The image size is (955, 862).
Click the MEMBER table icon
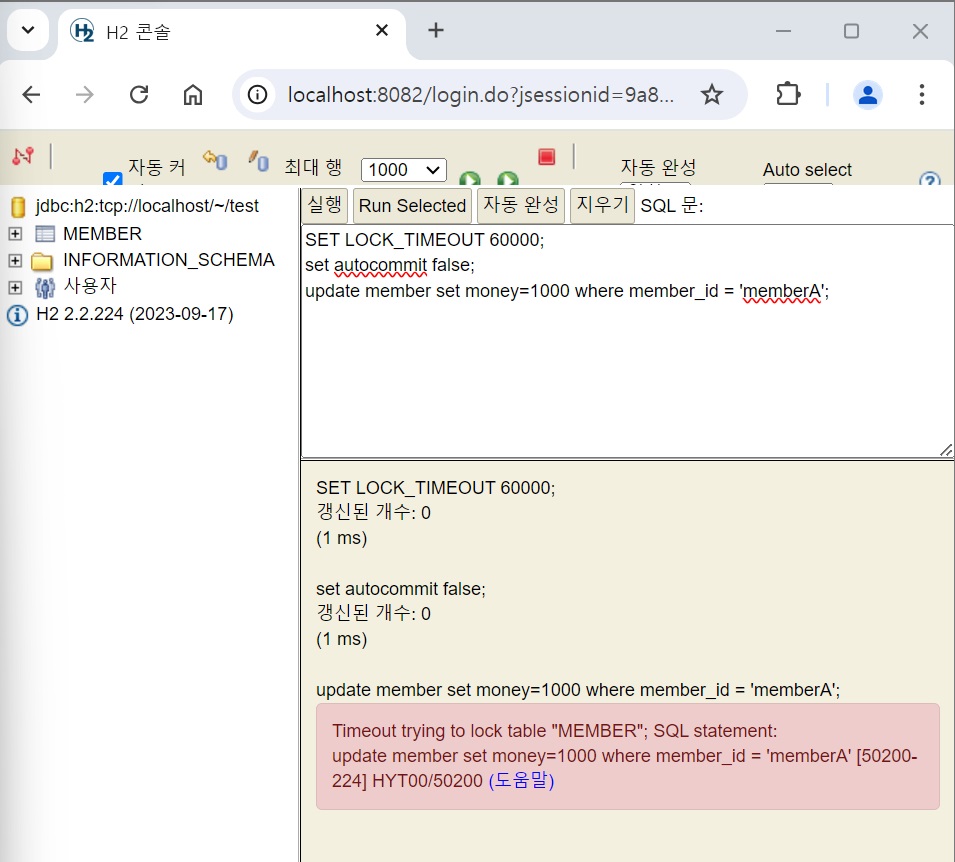(44, 234)
